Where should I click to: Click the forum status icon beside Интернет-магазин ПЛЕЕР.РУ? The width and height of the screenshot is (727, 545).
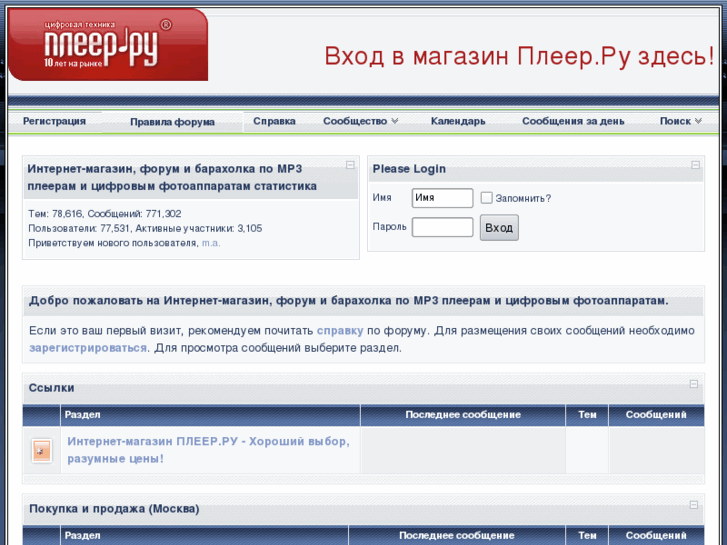(41, 450)
